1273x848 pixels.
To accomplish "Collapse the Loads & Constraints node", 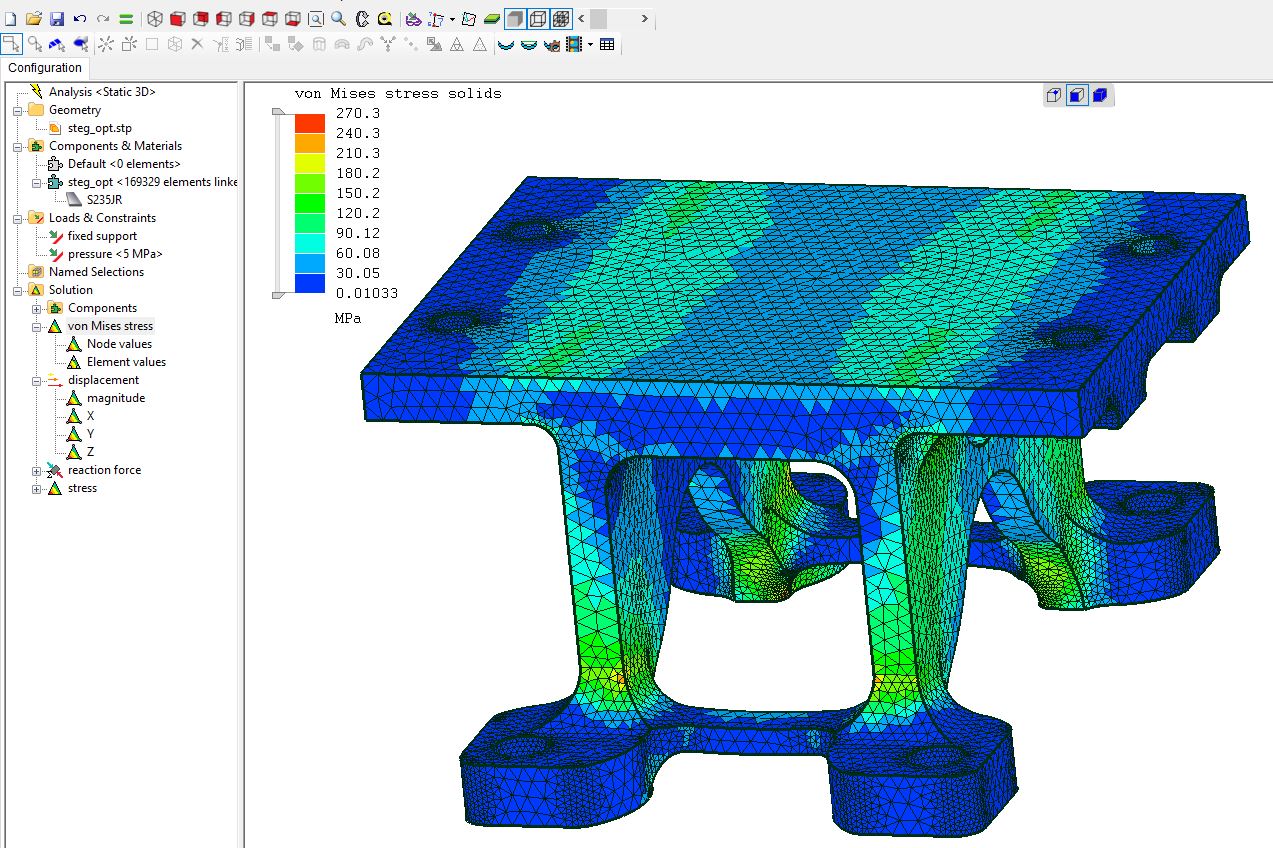I will pyautogui.click(x=18, y=218).
